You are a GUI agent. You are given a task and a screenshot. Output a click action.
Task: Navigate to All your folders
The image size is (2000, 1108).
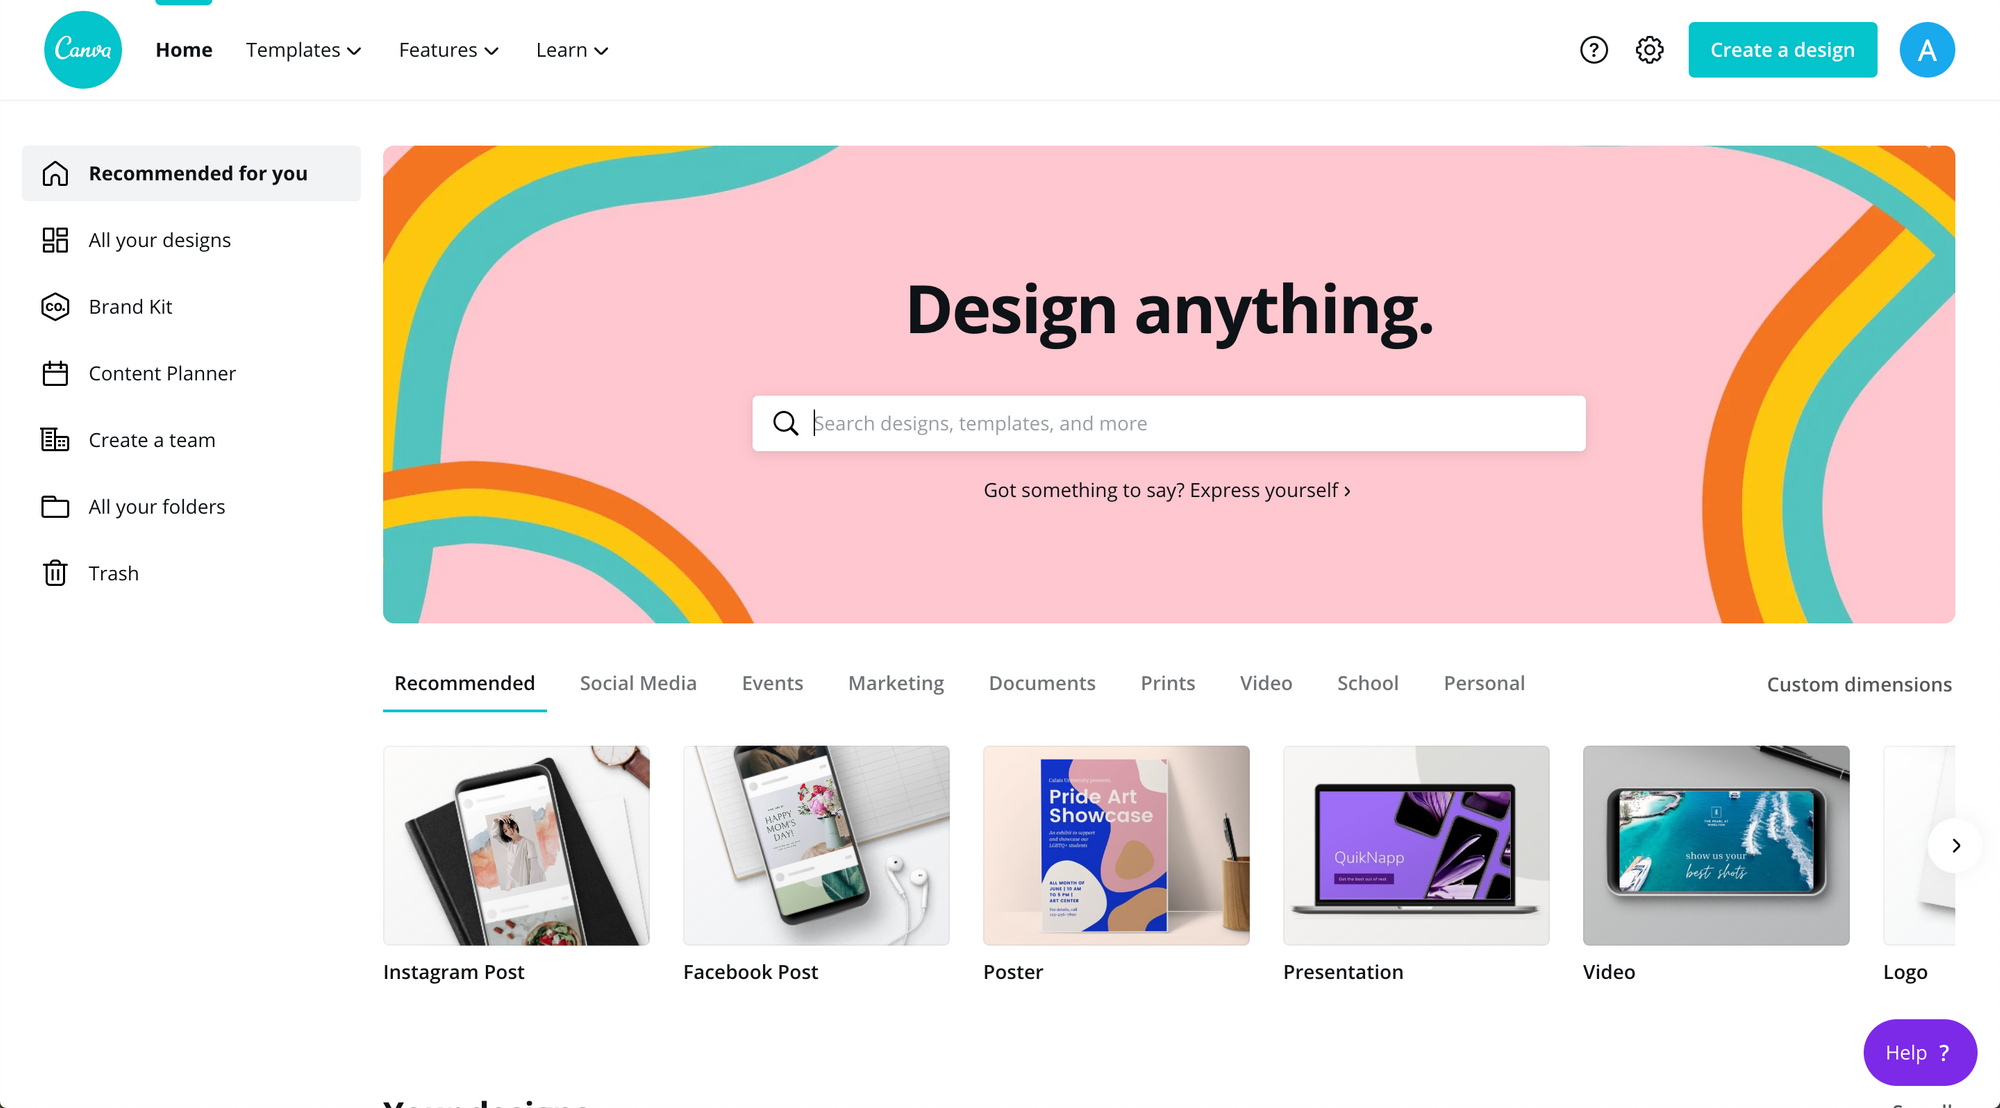point(157,506)
